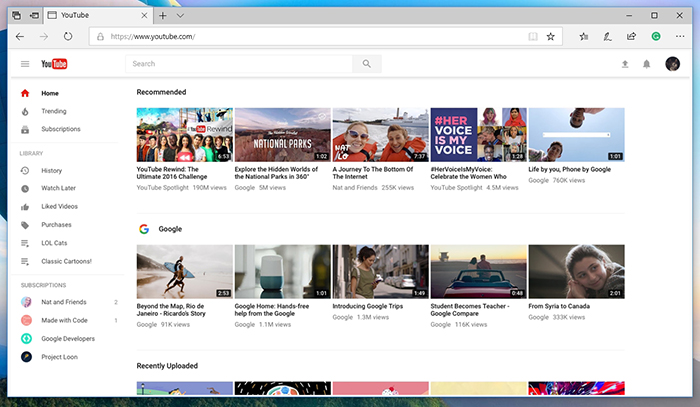Click 'Explore the Hidden Worlds' video title

[x=276, y=173]
